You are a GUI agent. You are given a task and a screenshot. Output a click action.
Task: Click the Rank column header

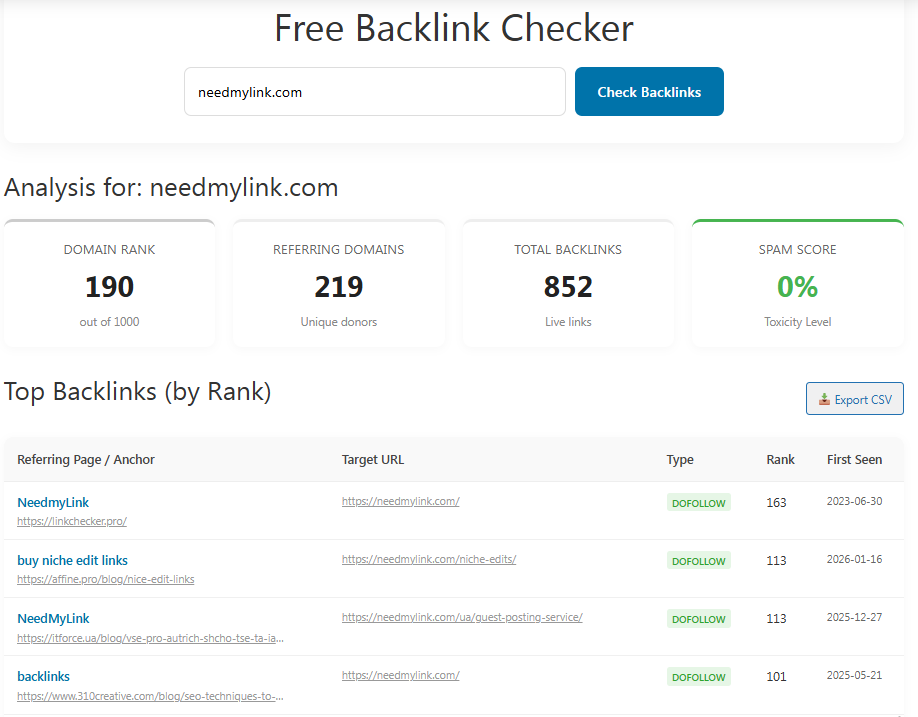pyautogui.click(x=780, y=460)
